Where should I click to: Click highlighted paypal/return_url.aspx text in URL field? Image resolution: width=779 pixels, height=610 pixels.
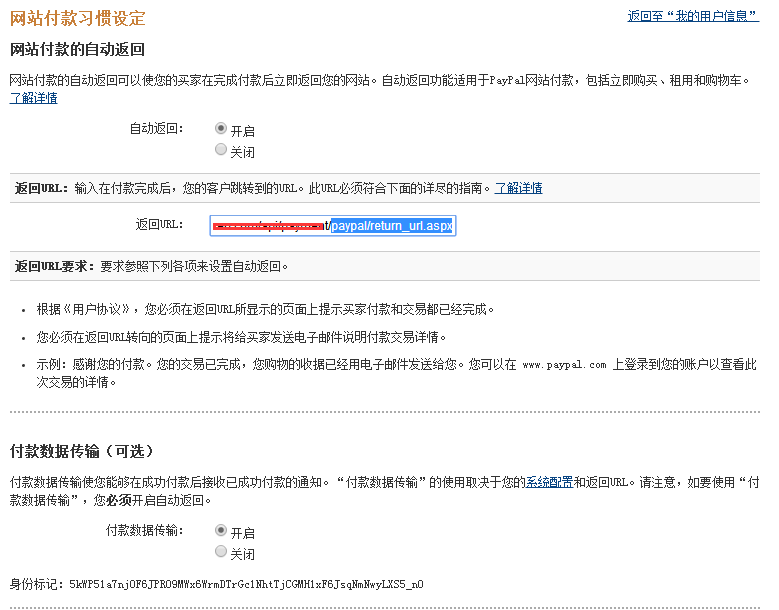[393, 226]
